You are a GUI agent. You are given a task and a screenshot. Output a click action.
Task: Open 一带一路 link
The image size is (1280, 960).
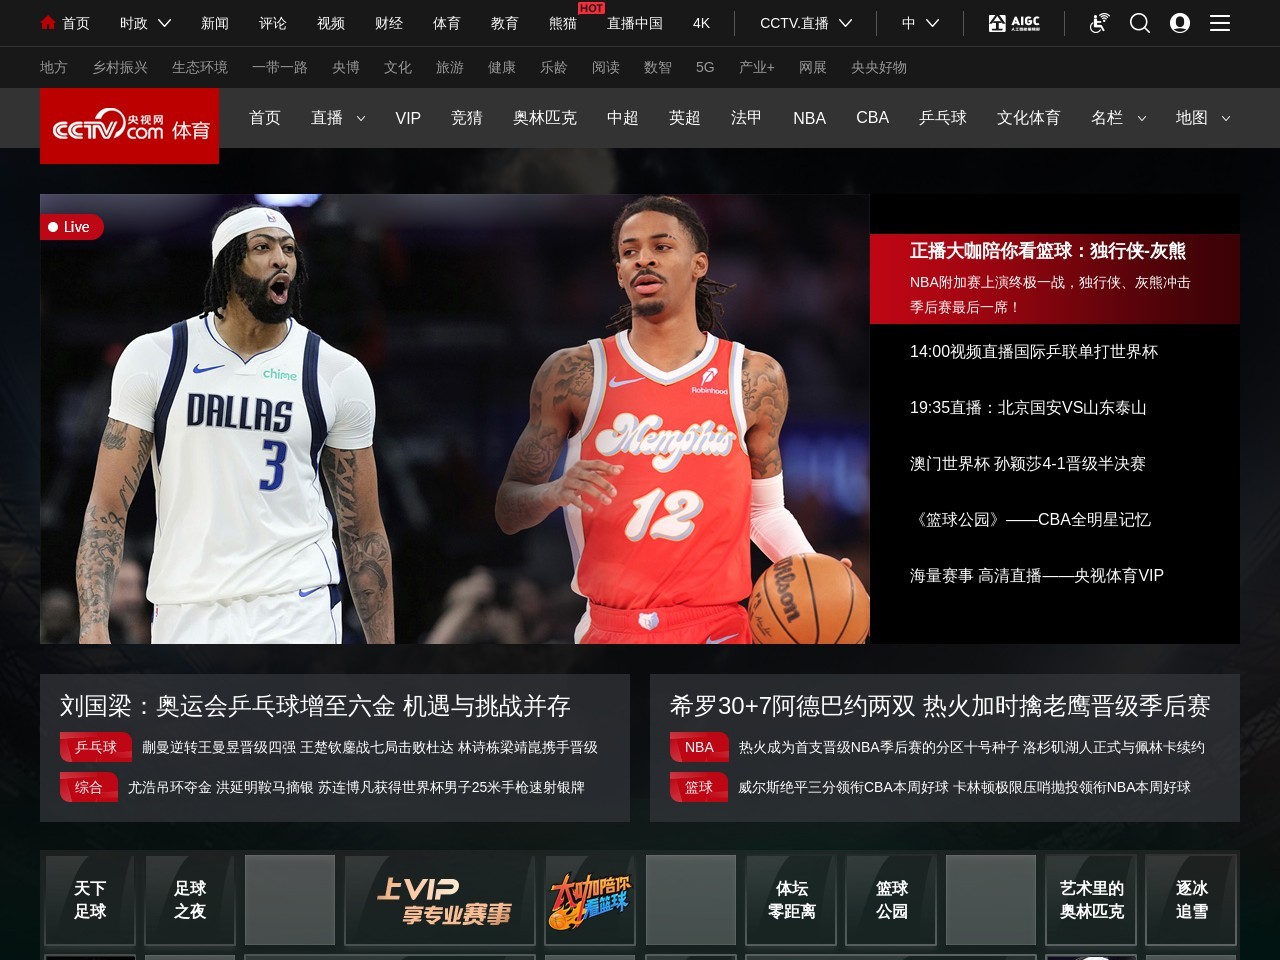point(280,67)
